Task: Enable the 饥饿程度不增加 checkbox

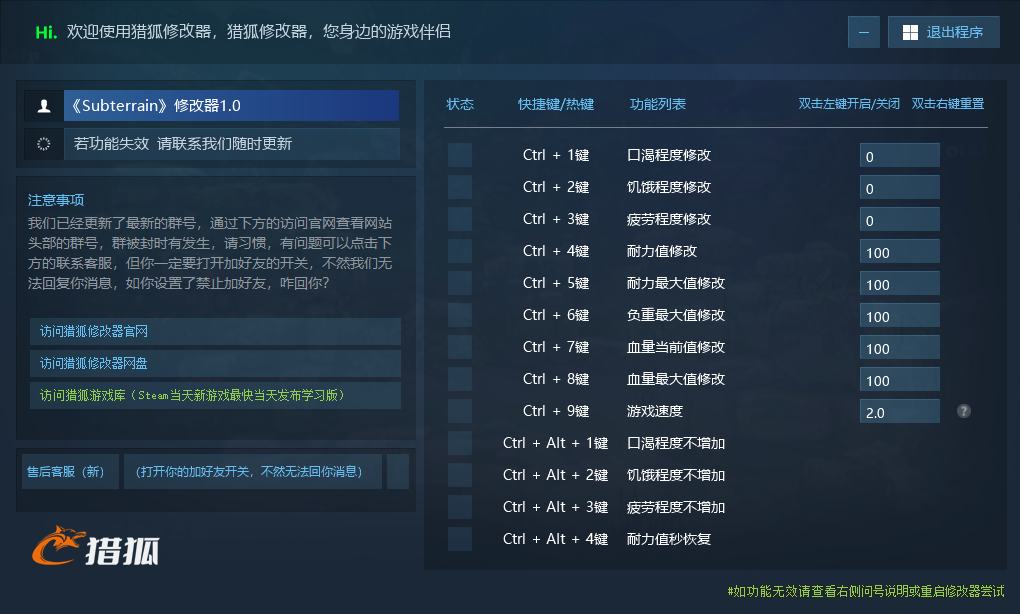Action: (x=460, y=475)
